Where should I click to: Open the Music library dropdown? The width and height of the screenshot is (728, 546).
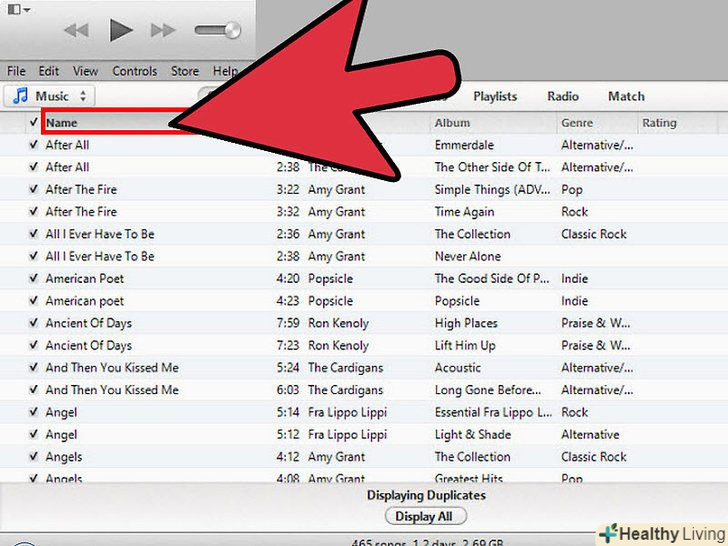coord(50,96)
